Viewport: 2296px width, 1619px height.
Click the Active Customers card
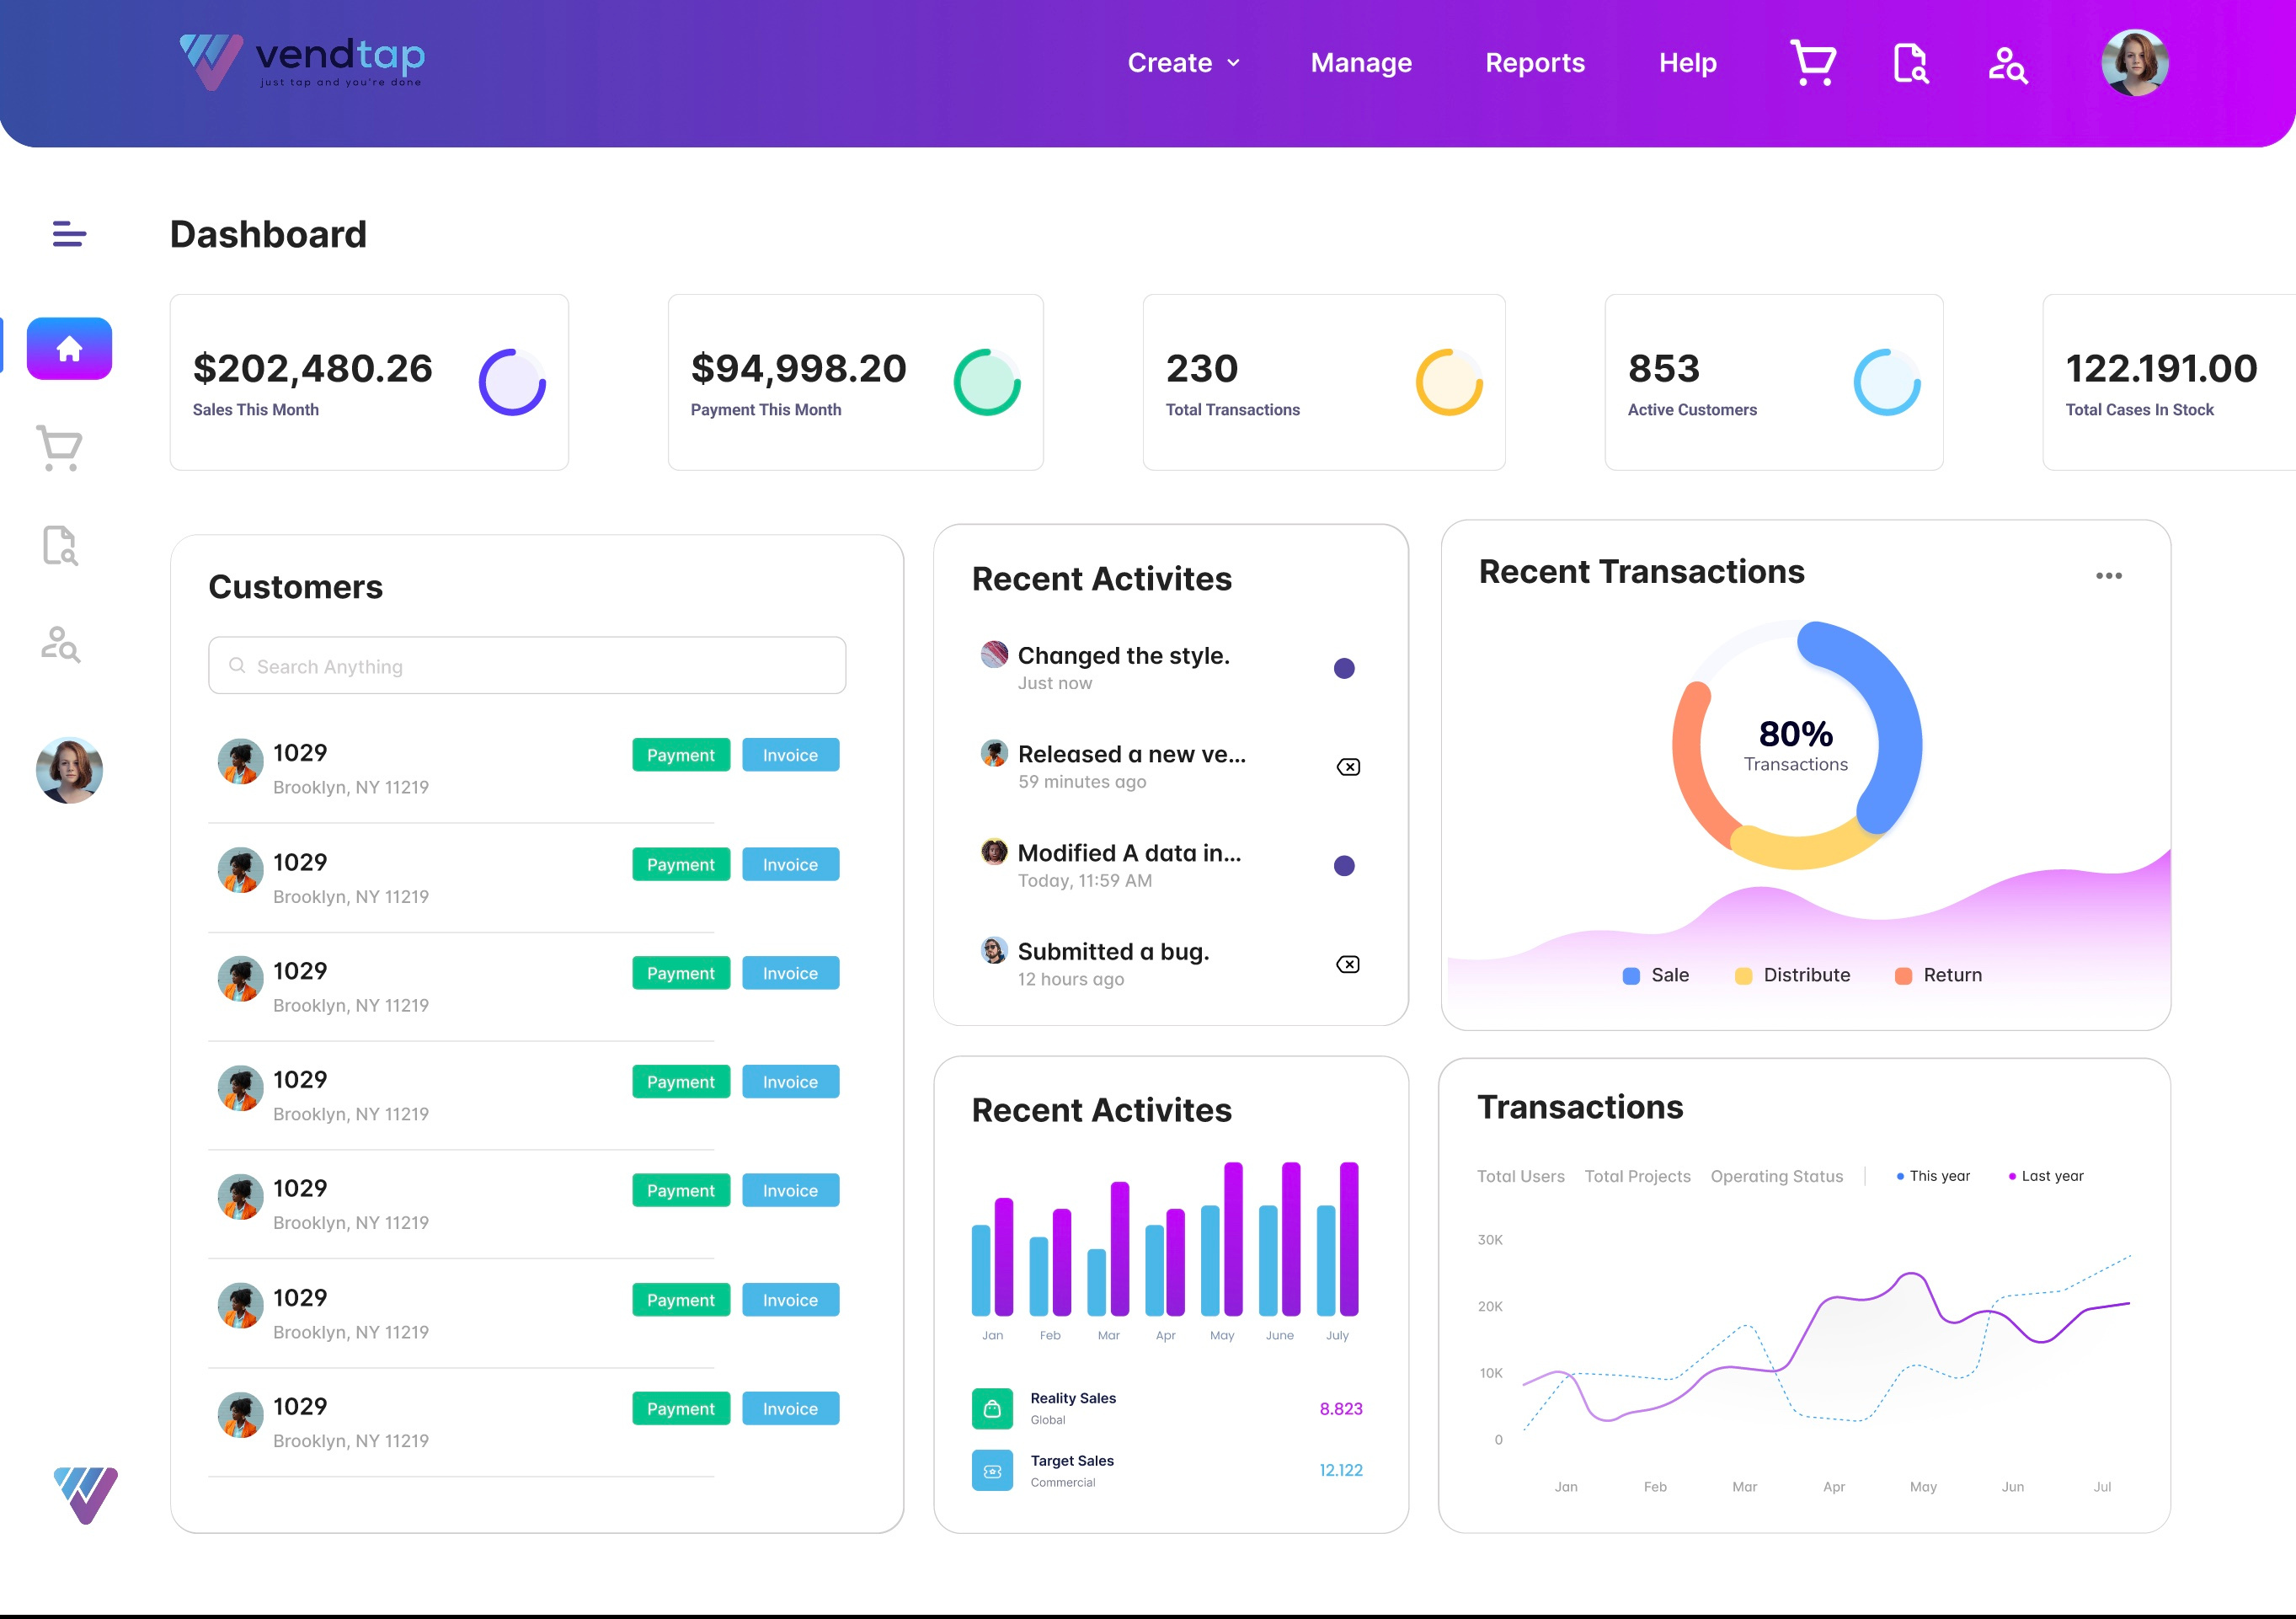[1773, 382]
